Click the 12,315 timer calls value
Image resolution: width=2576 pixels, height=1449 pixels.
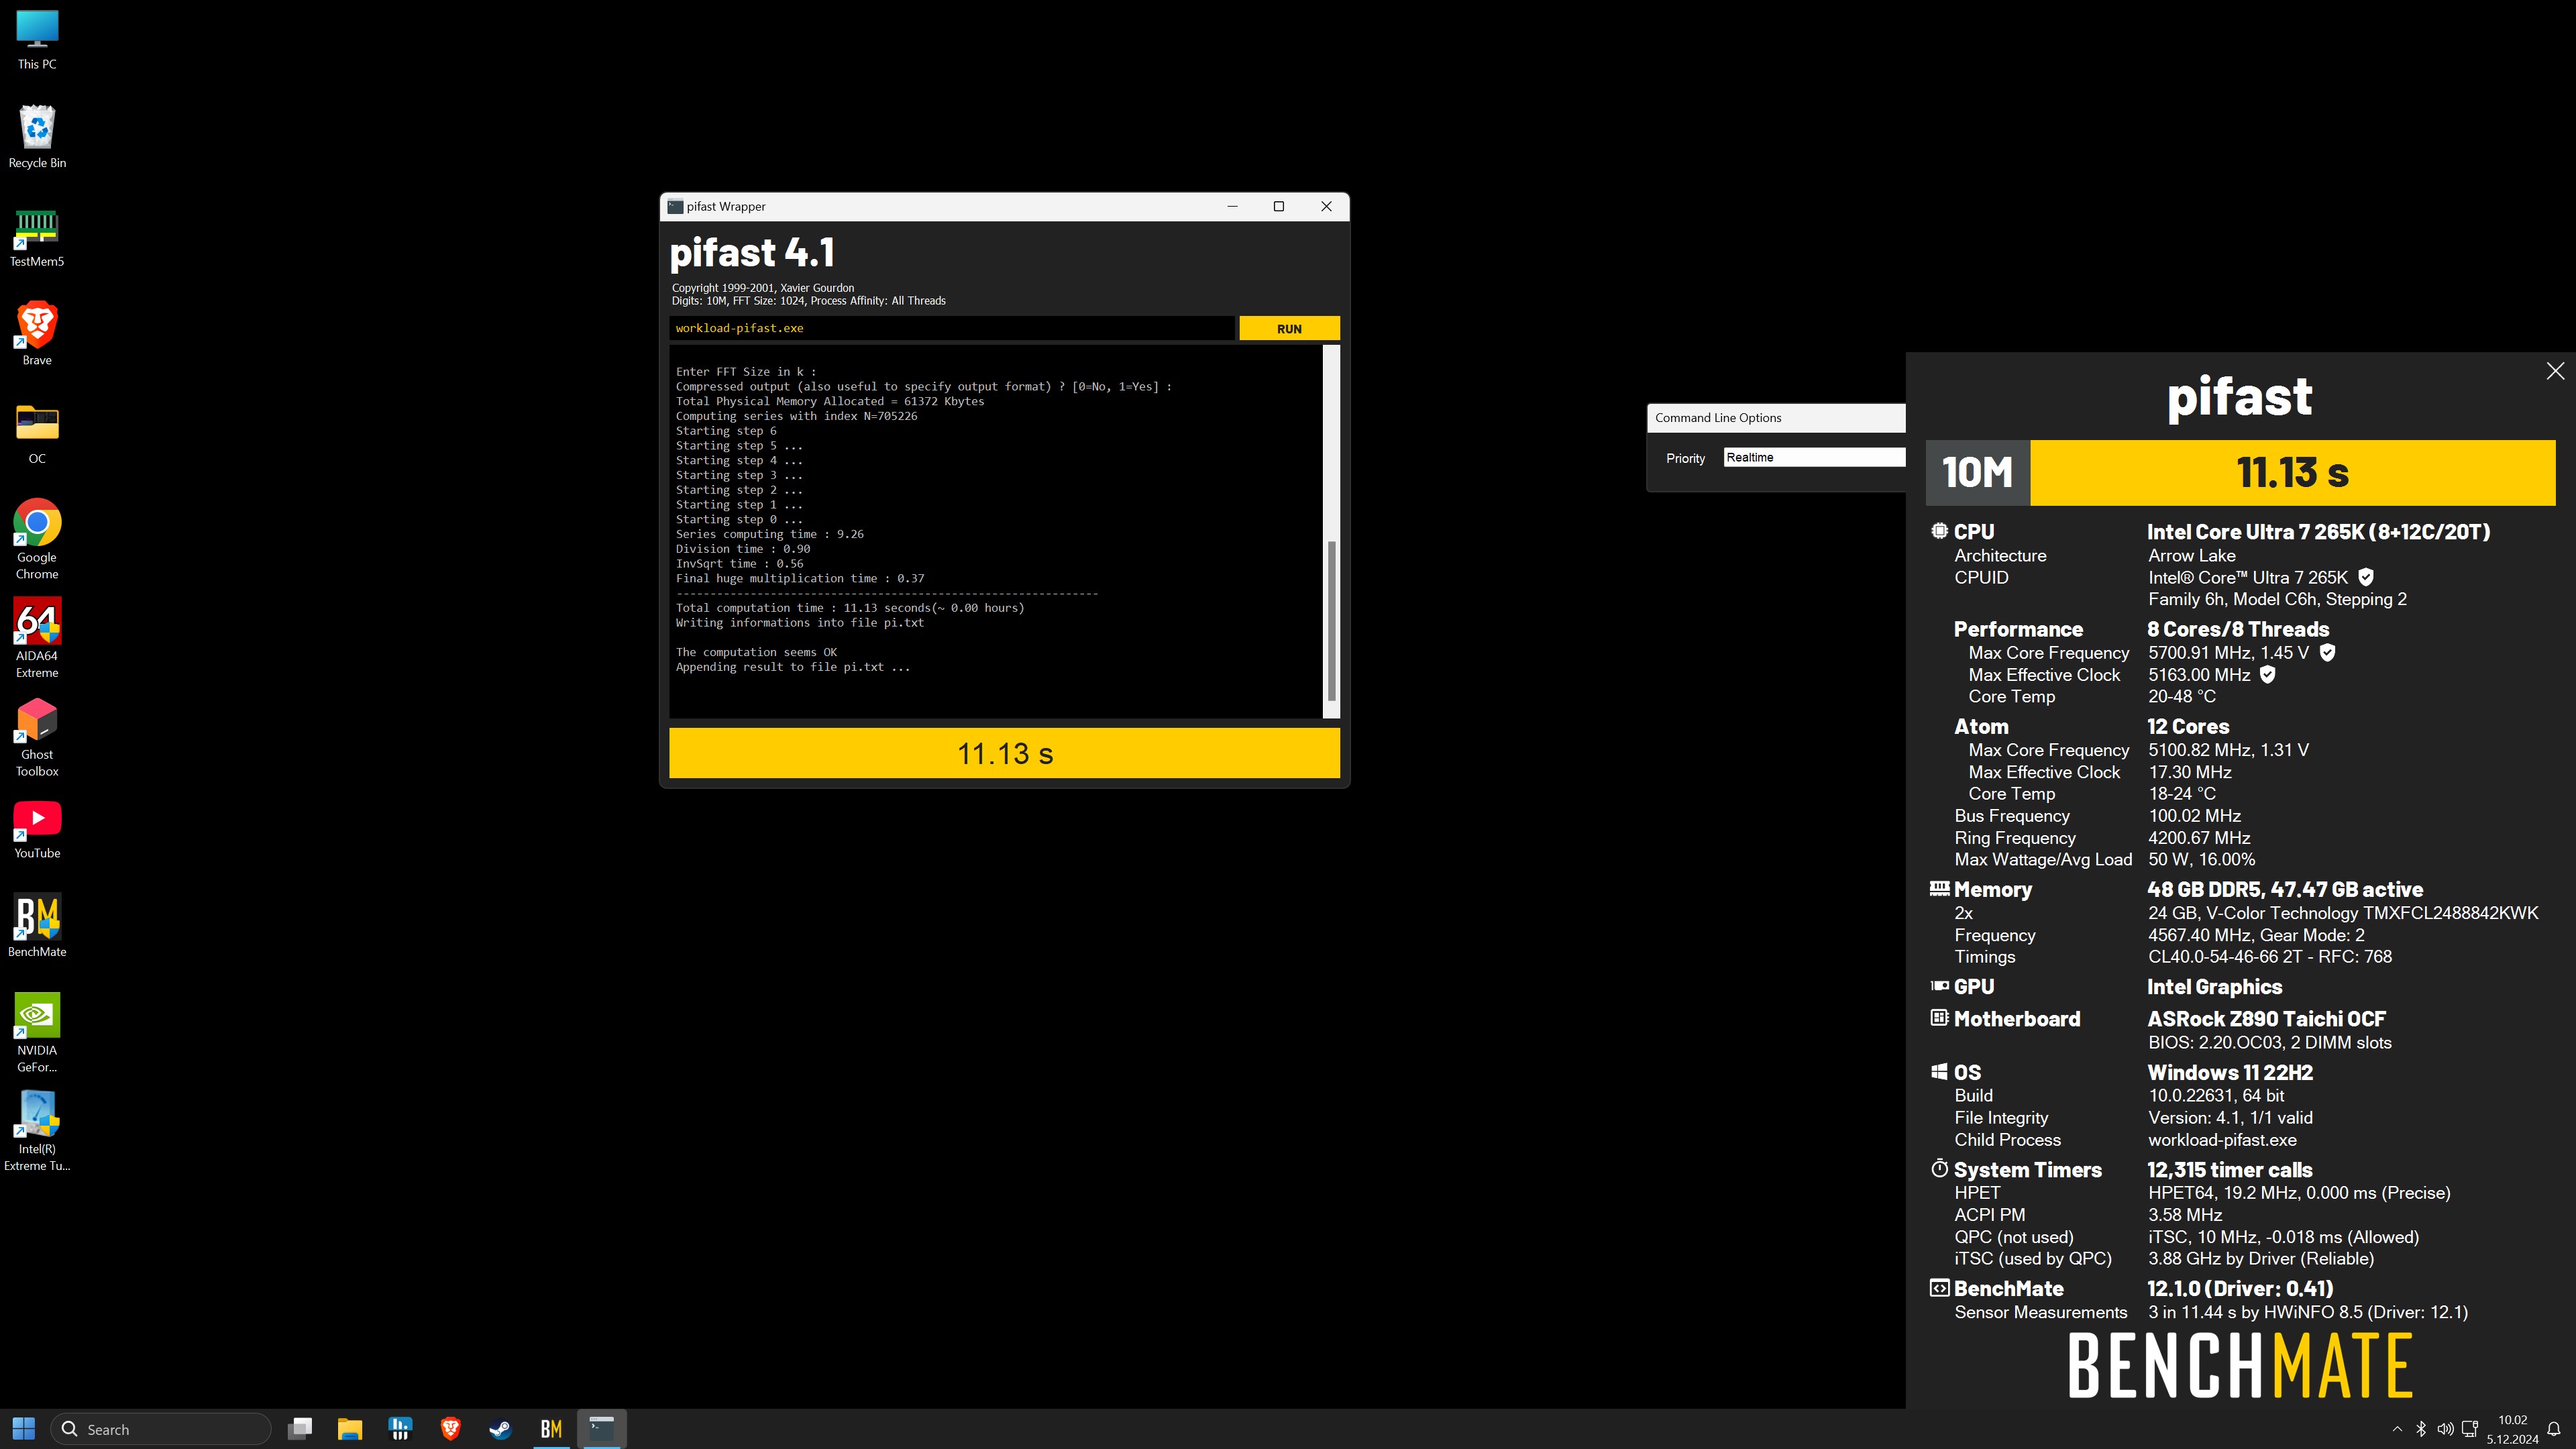2230,1170
